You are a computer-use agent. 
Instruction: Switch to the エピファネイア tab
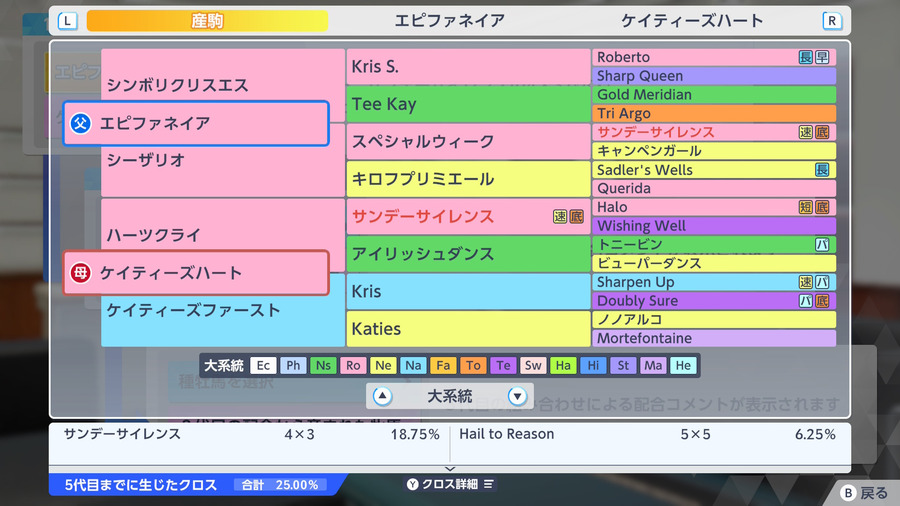pos(449,21)
